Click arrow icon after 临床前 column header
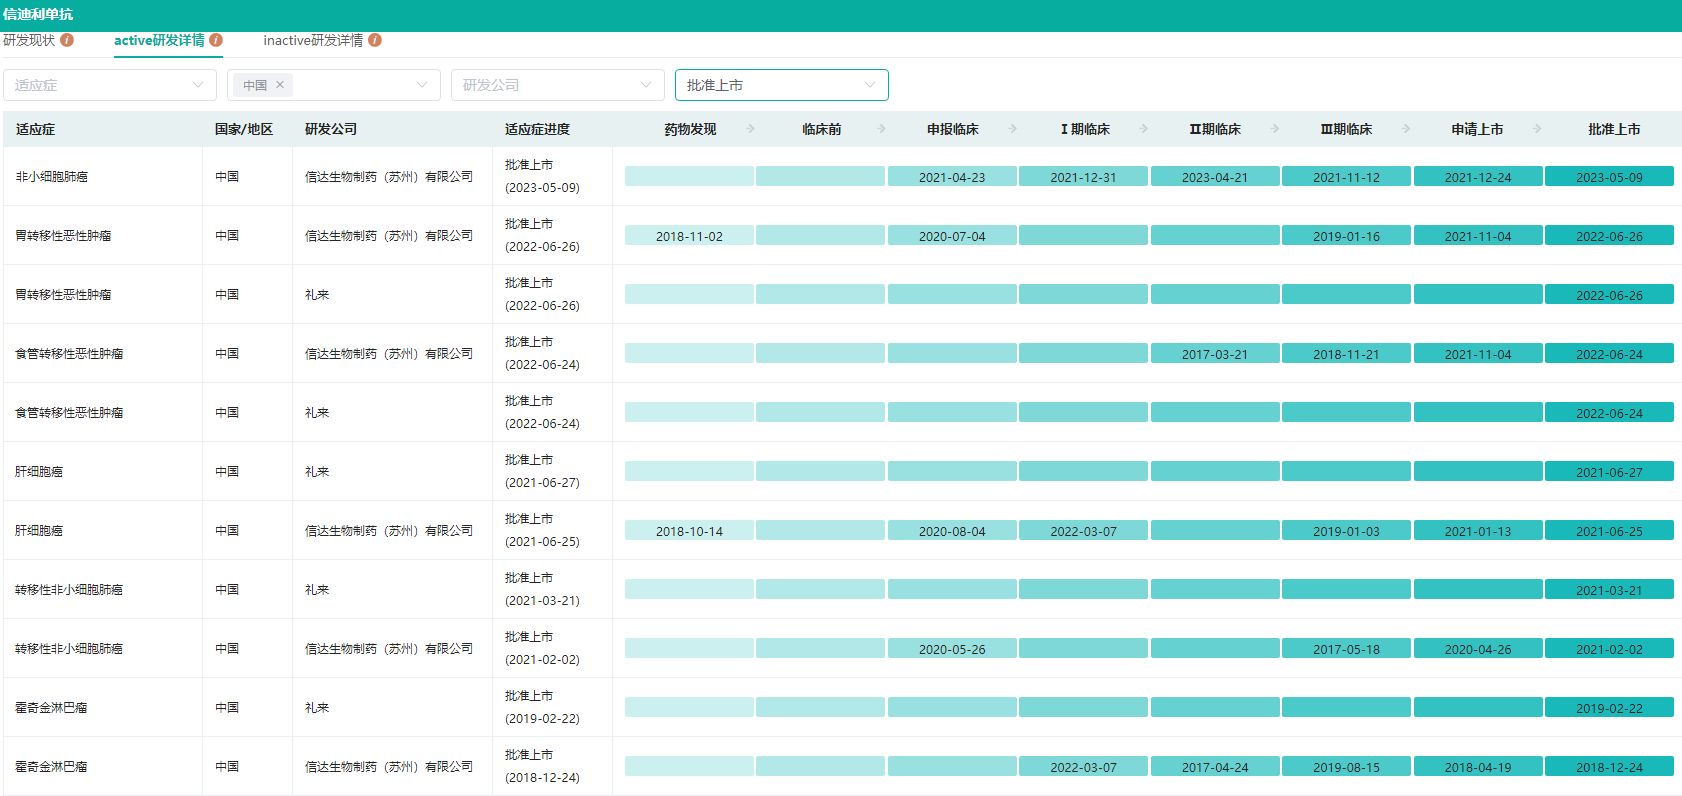1682x796 pixels. click(x=881, y=129)
